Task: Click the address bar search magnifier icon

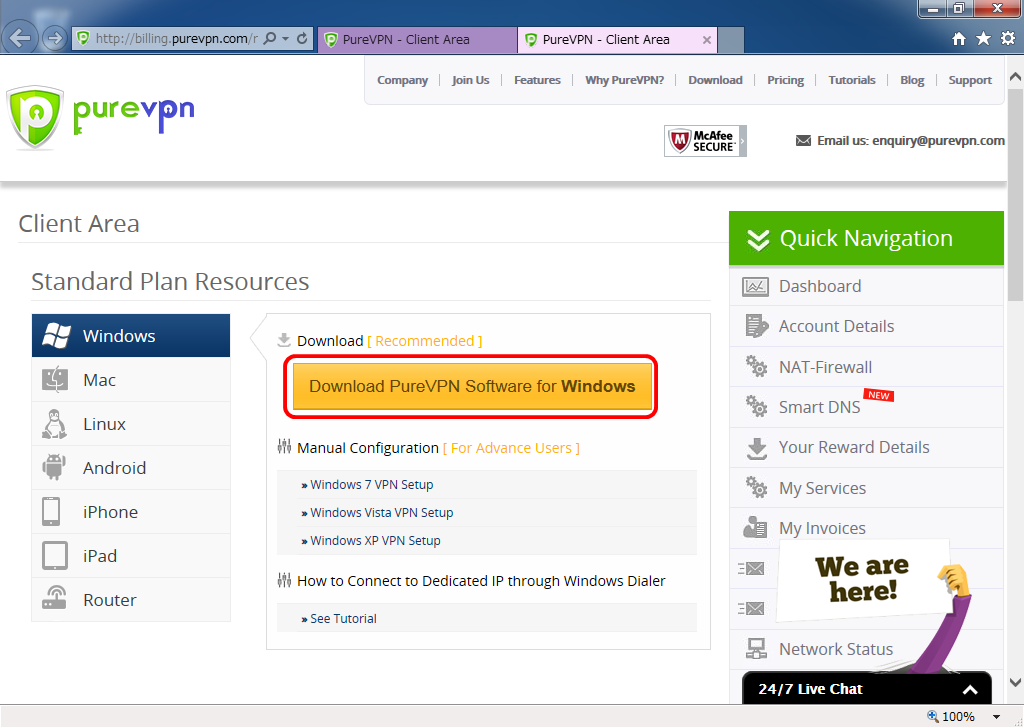Action: pyautogui.click(x=269, y=39)
